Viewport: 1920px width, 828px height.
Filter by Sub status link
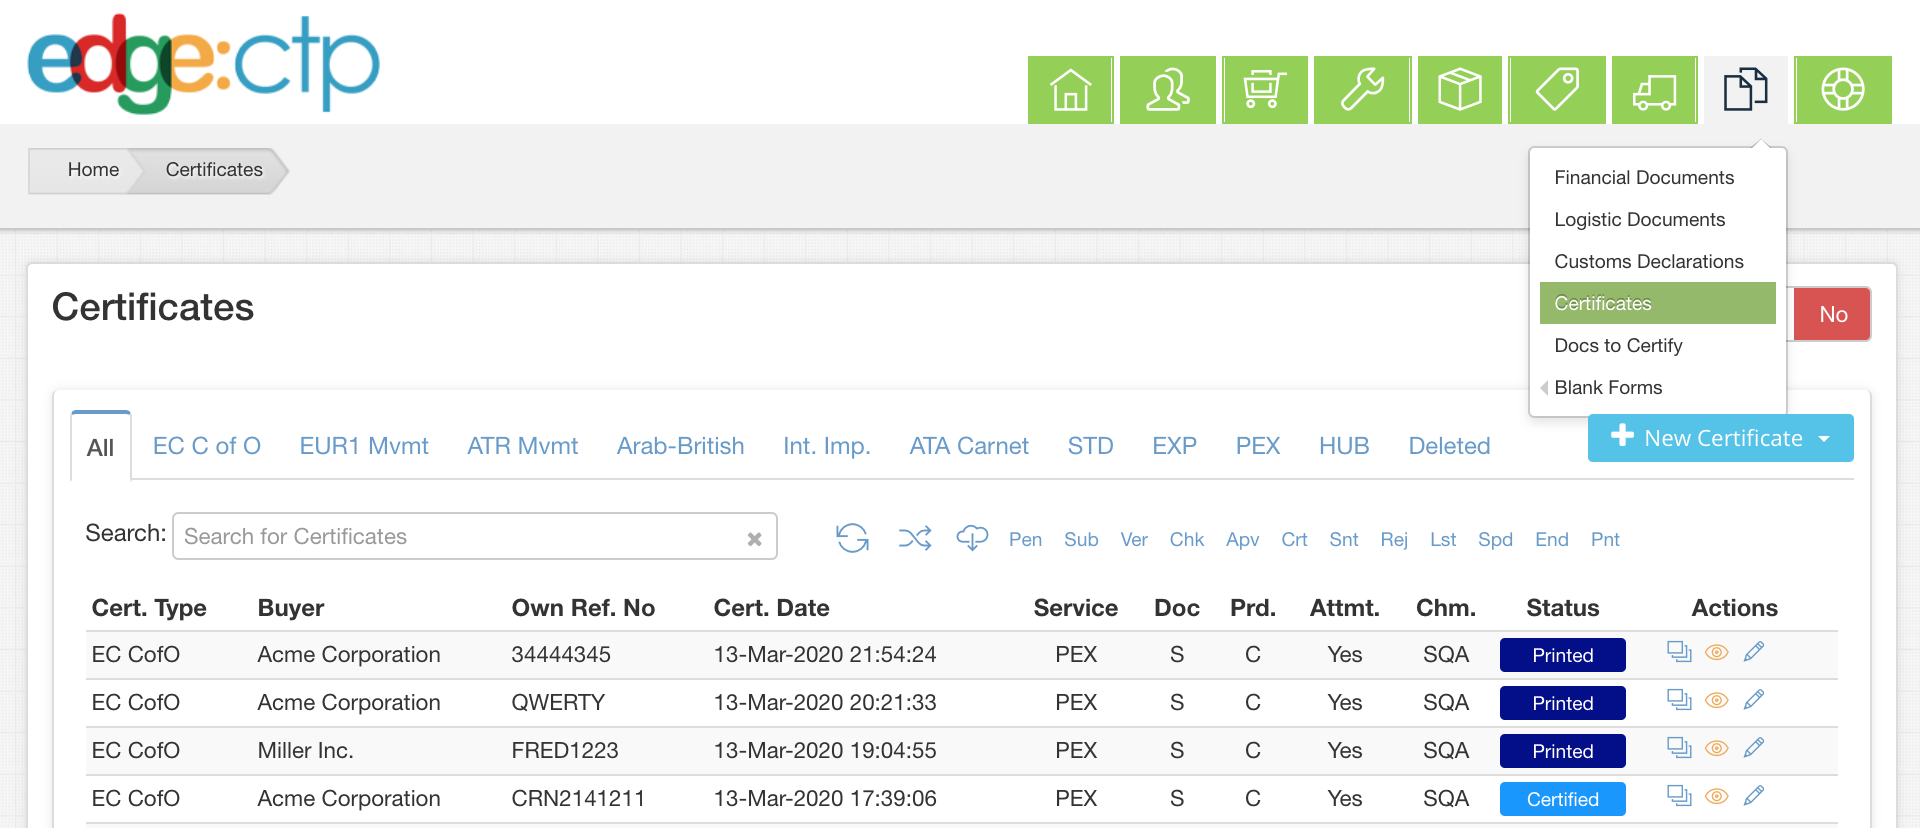1081,539
